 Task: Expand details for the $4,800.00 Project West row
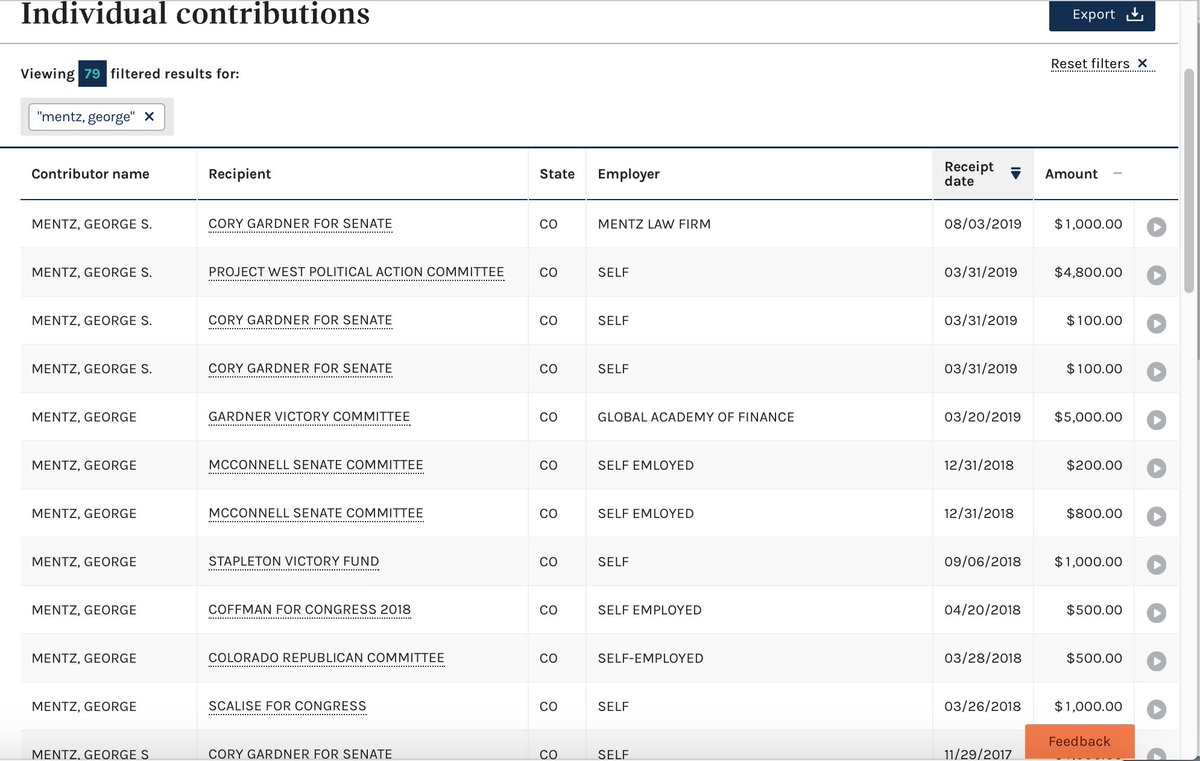pyautogui.click(x=1156, y=275)
